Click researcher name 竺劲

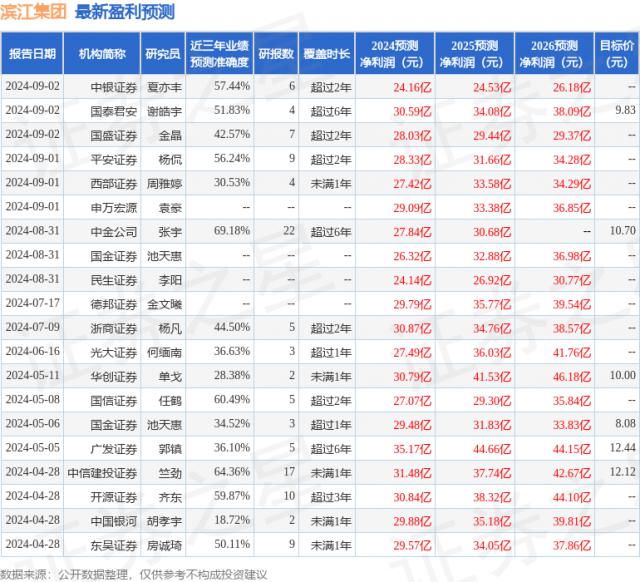(x=170, y=473)
